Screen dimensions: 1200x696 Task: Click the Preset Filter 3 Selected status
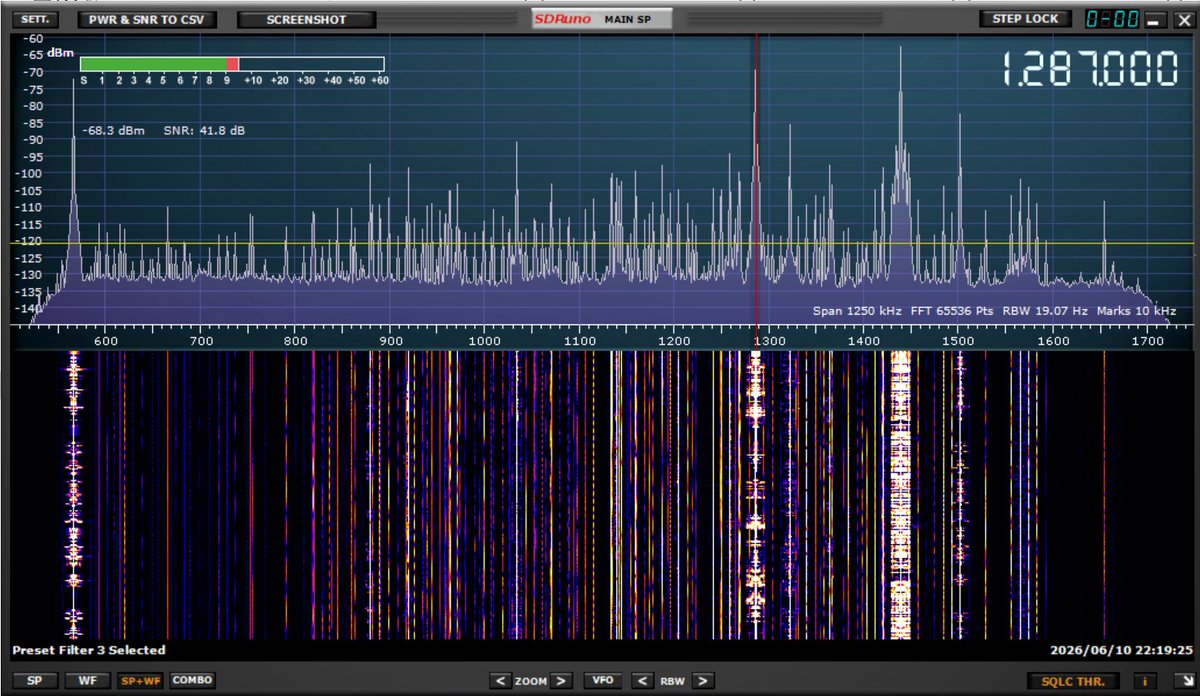(x=89, y=650)
